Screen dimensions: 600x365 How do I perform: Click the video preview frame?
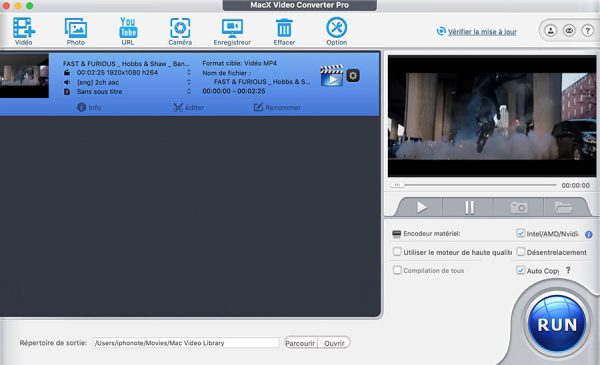[492, 116]
